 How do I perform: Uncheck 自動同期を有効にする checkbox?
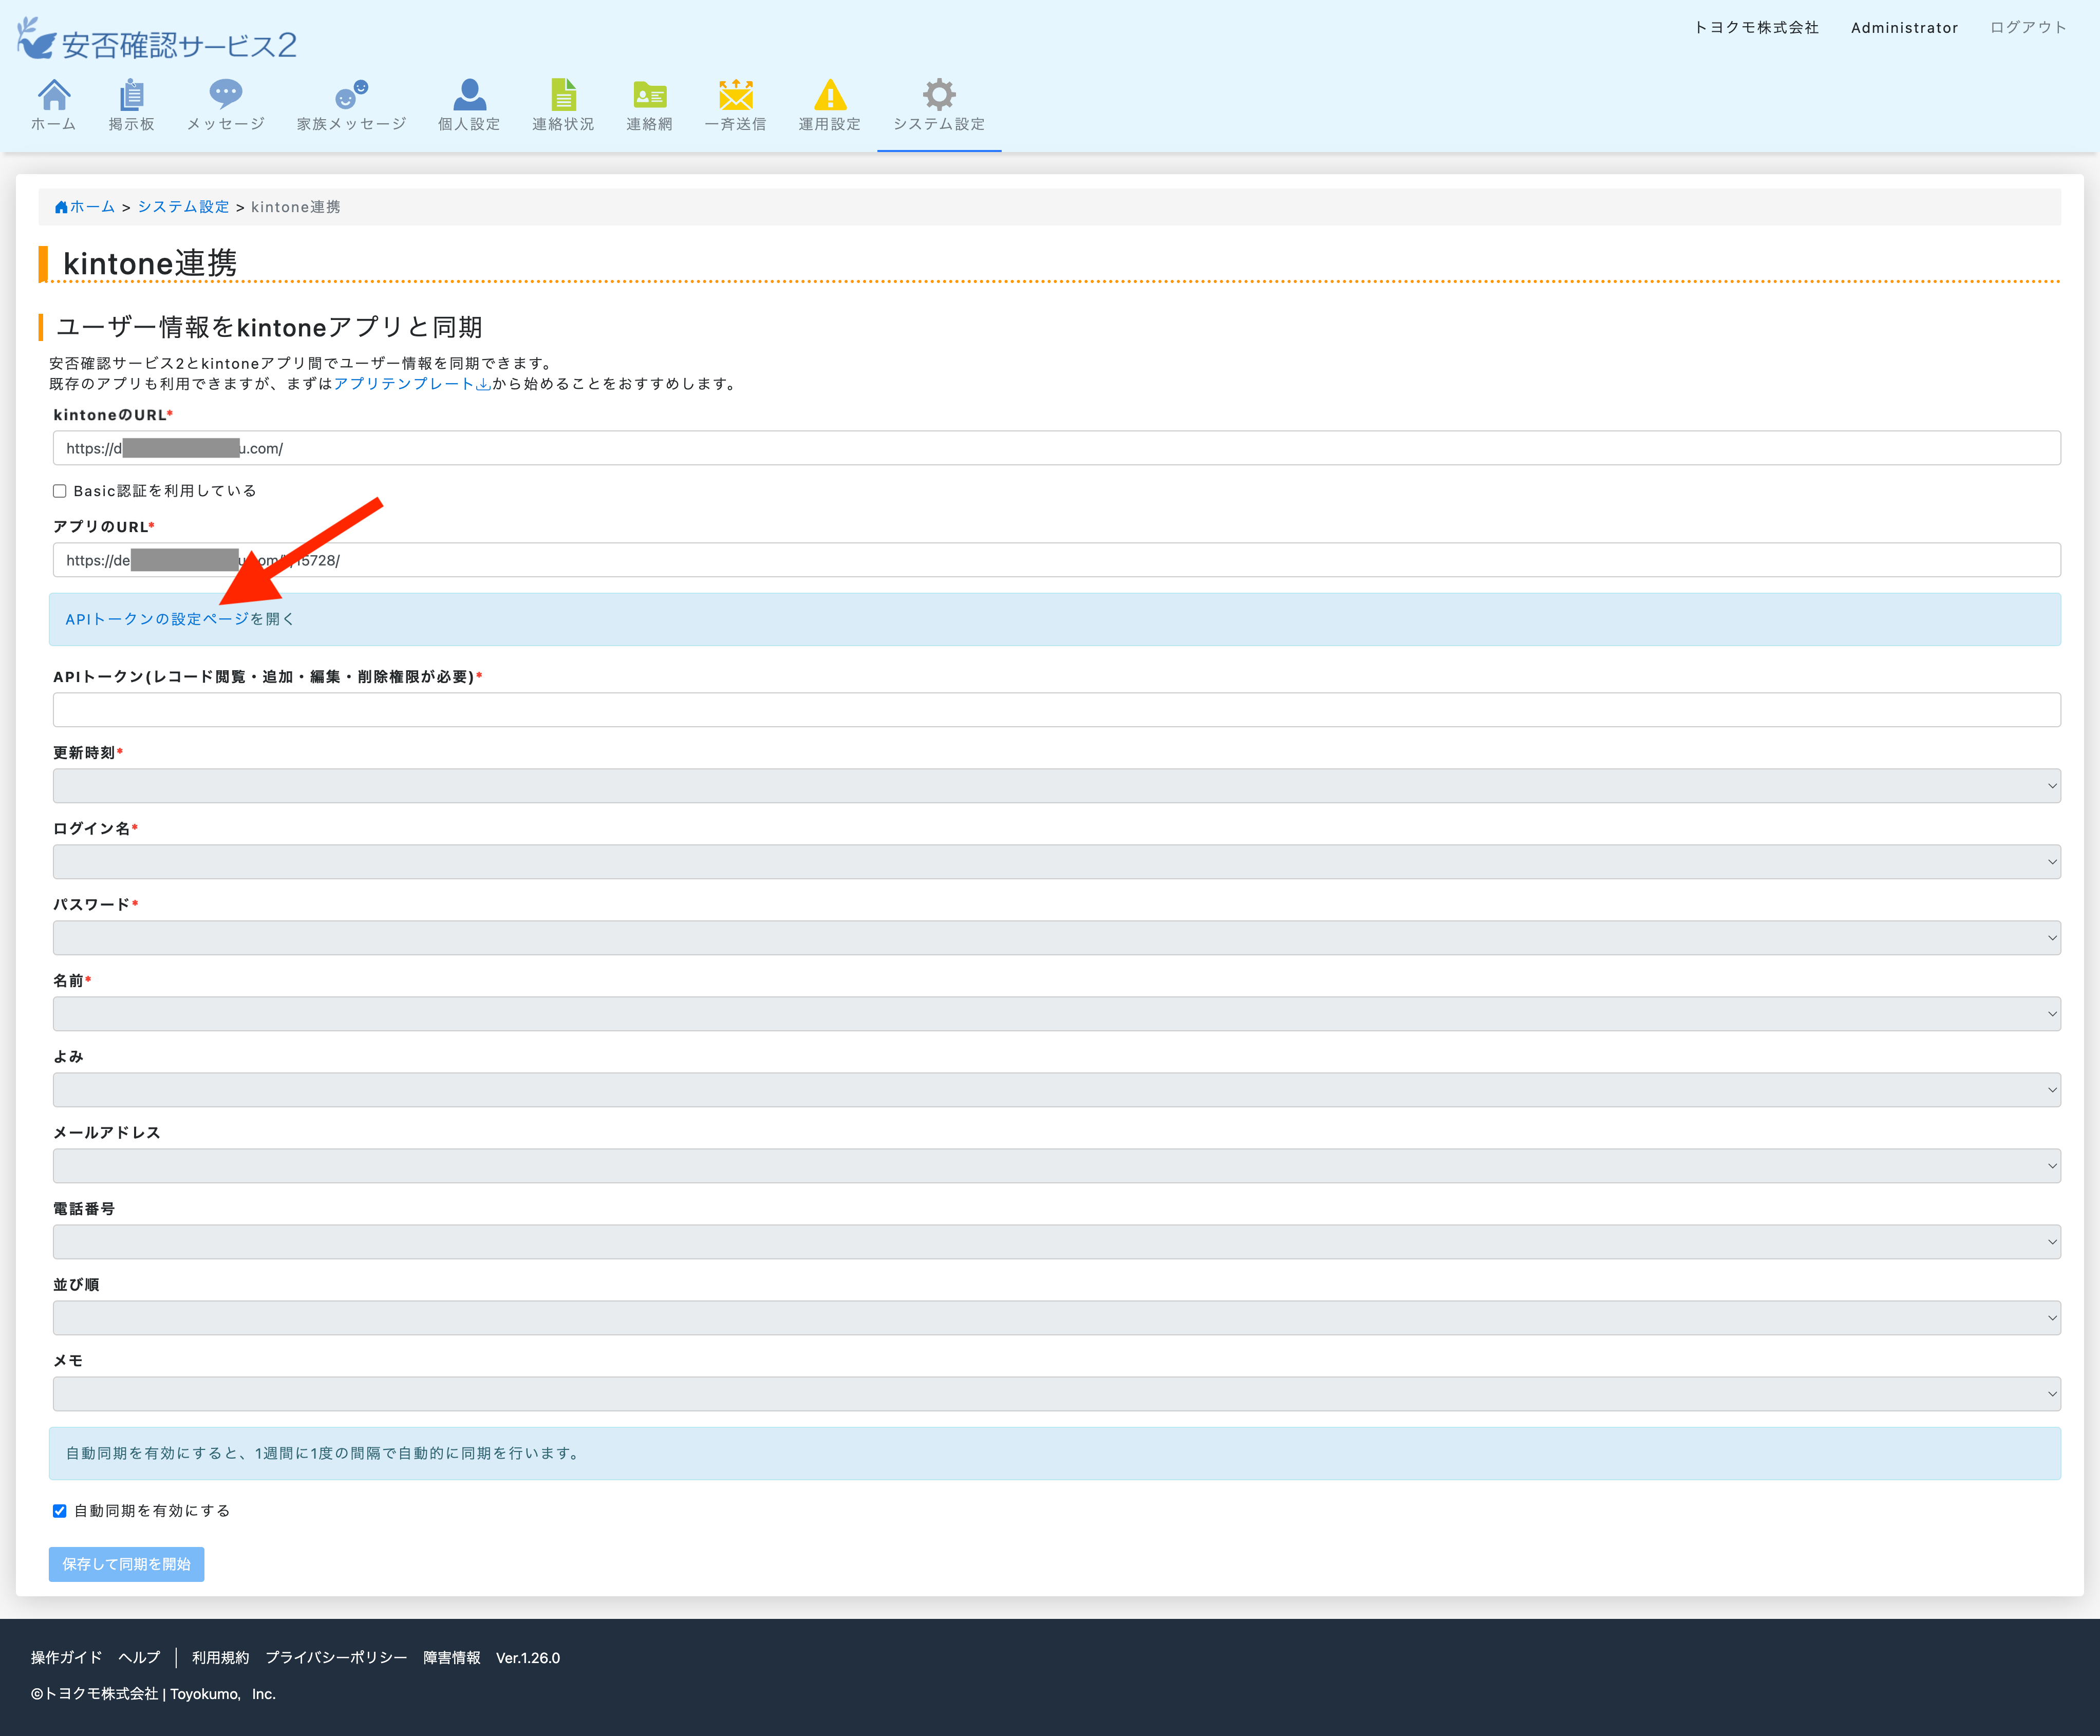tap(60, 1511)
